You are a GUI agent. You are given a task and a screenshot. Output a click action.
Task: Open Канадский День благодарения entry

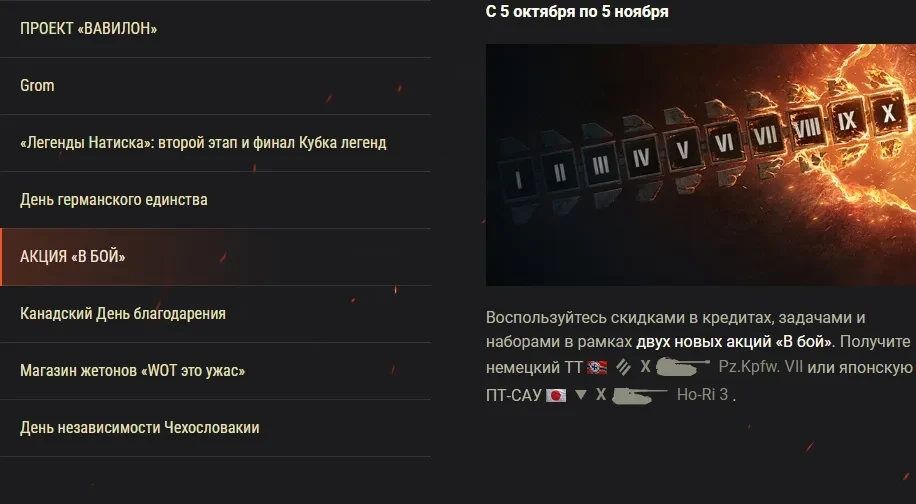tap(215, 314)
